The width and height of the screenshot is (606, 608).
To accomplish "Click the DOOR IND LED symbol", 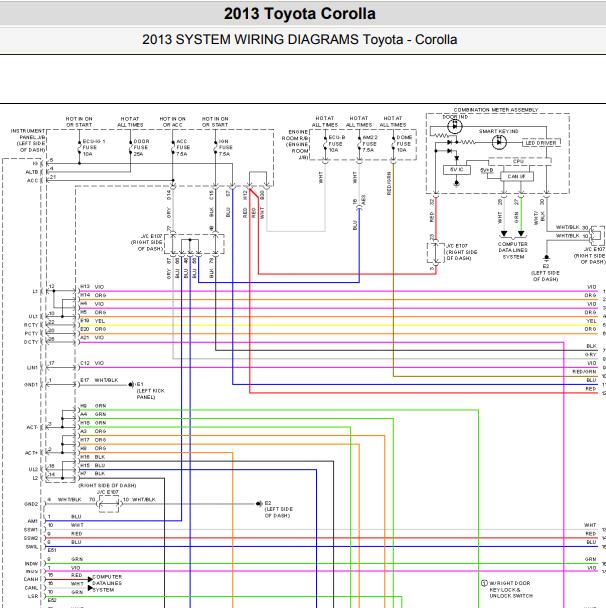I will [x=454, y=126].
